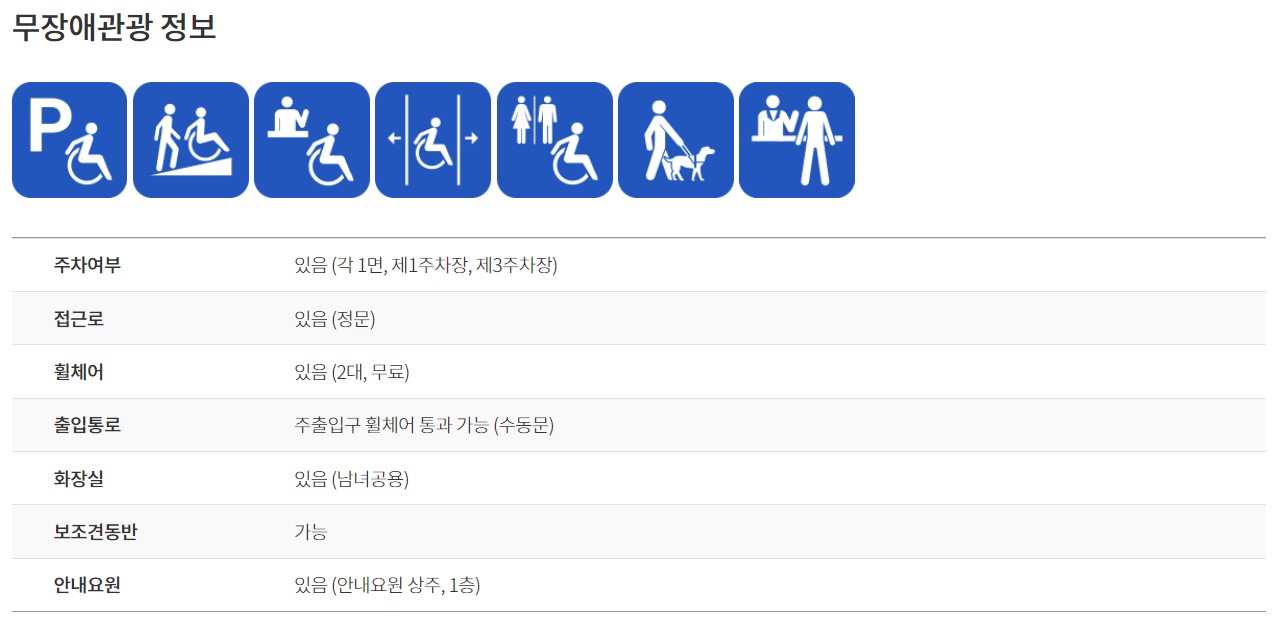Click the 보조견동반 row label
Image resolution: width=1276 pixels, height=621 pixels.
click(96, 532)
